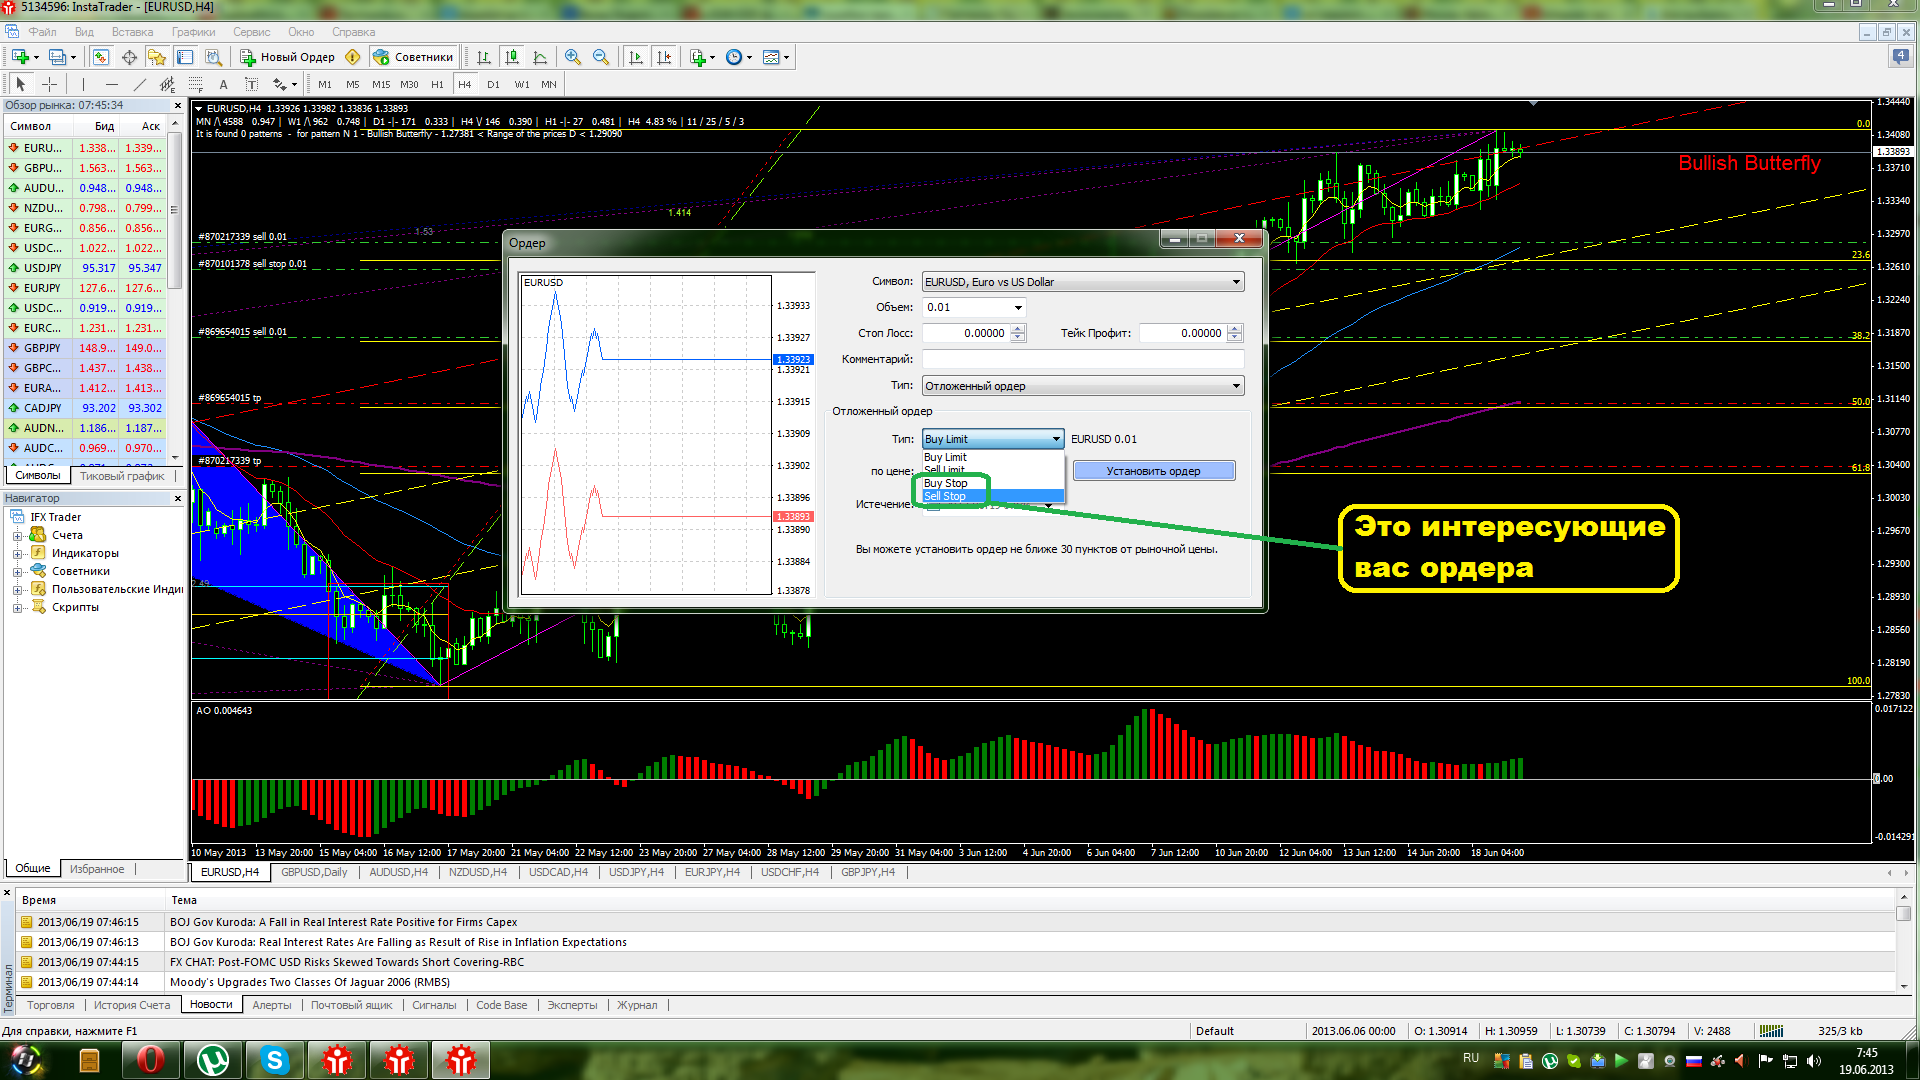Expand the Индикаторы tree node
The image size is (1920, 1080).
[x=17, y=553]
